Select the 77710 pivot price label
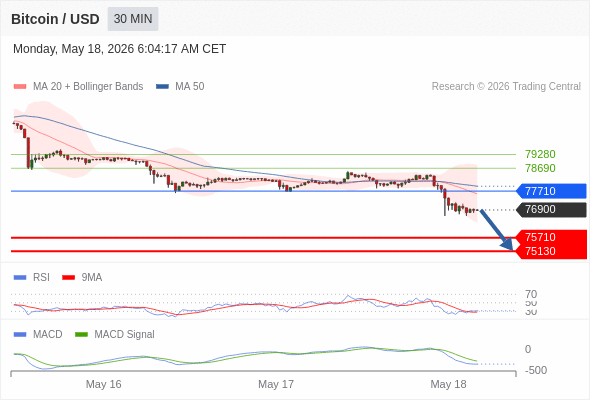 coord(551,191)
